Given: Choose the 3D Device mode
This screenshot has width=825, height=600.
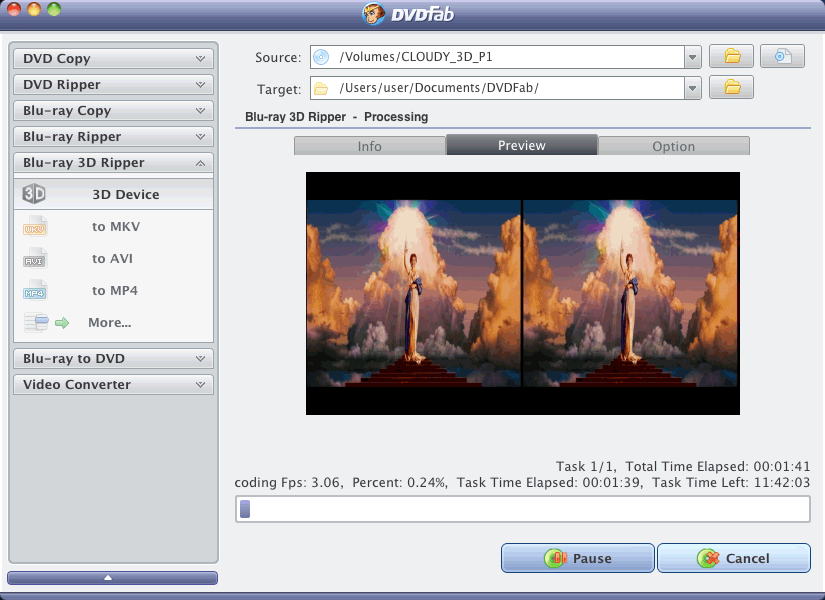Looking at the screenshot, I should pyautogui.click(x=113, y=194).
